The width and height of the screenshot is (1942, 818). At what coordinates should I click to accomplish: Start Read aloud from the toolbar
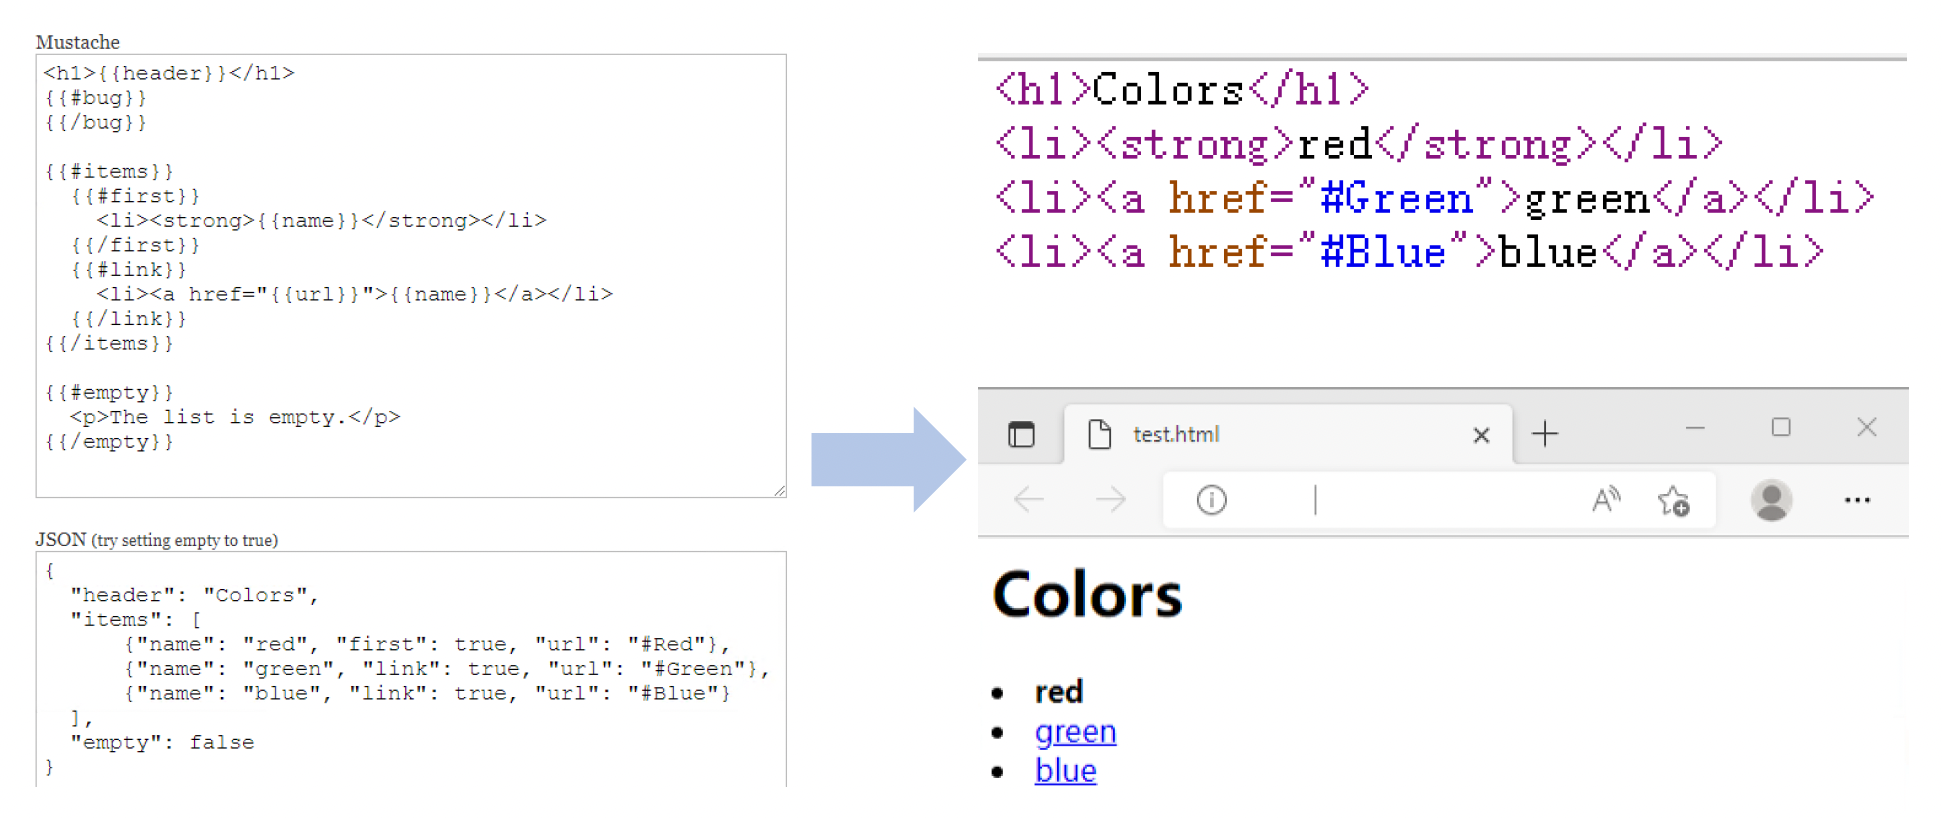tap(1605, 499)
